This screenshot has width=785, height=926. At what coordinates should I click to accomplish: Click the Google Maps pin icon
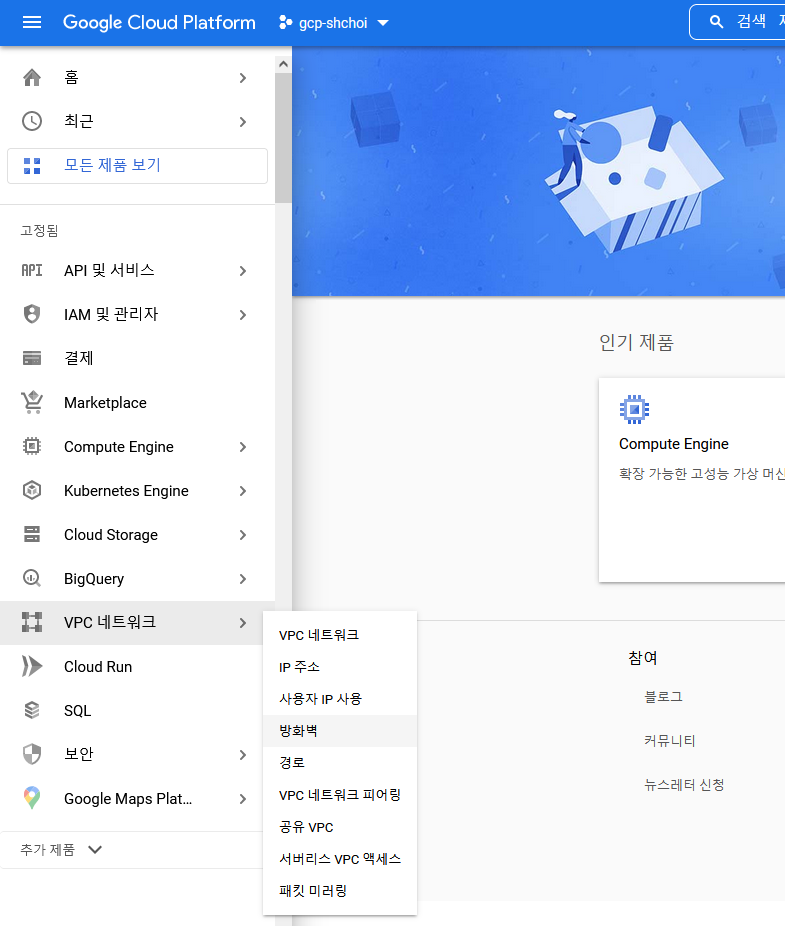click(x=32, y=798)
